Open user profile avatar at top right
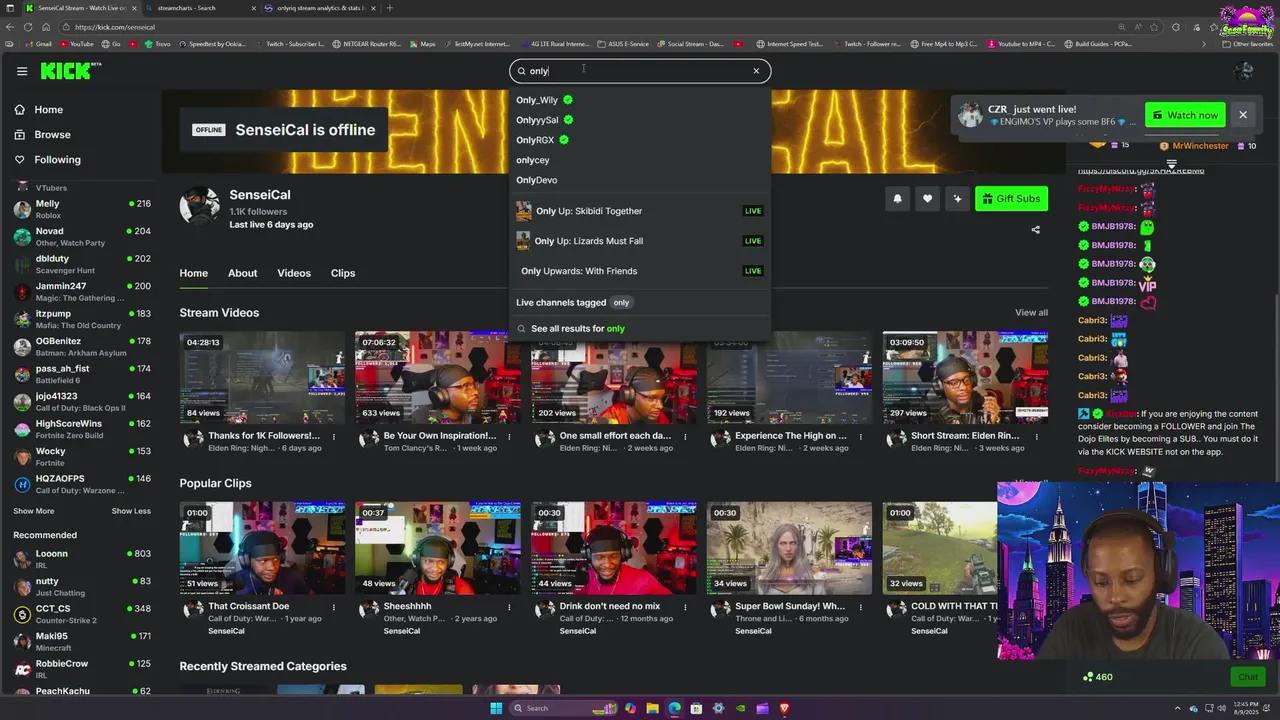 1243,71
